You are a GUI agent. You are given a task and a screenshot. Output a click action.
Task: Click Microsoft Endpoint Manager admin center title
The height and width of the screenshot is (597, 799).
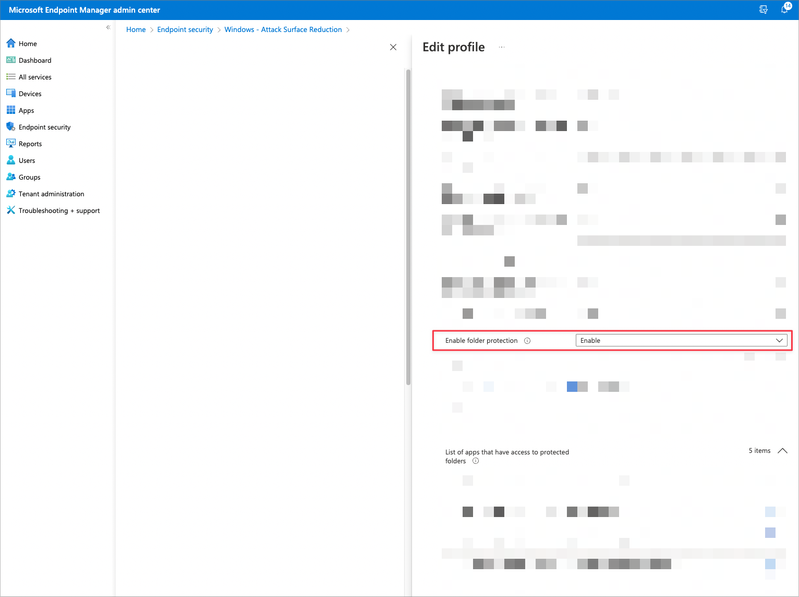coord(84,10)
